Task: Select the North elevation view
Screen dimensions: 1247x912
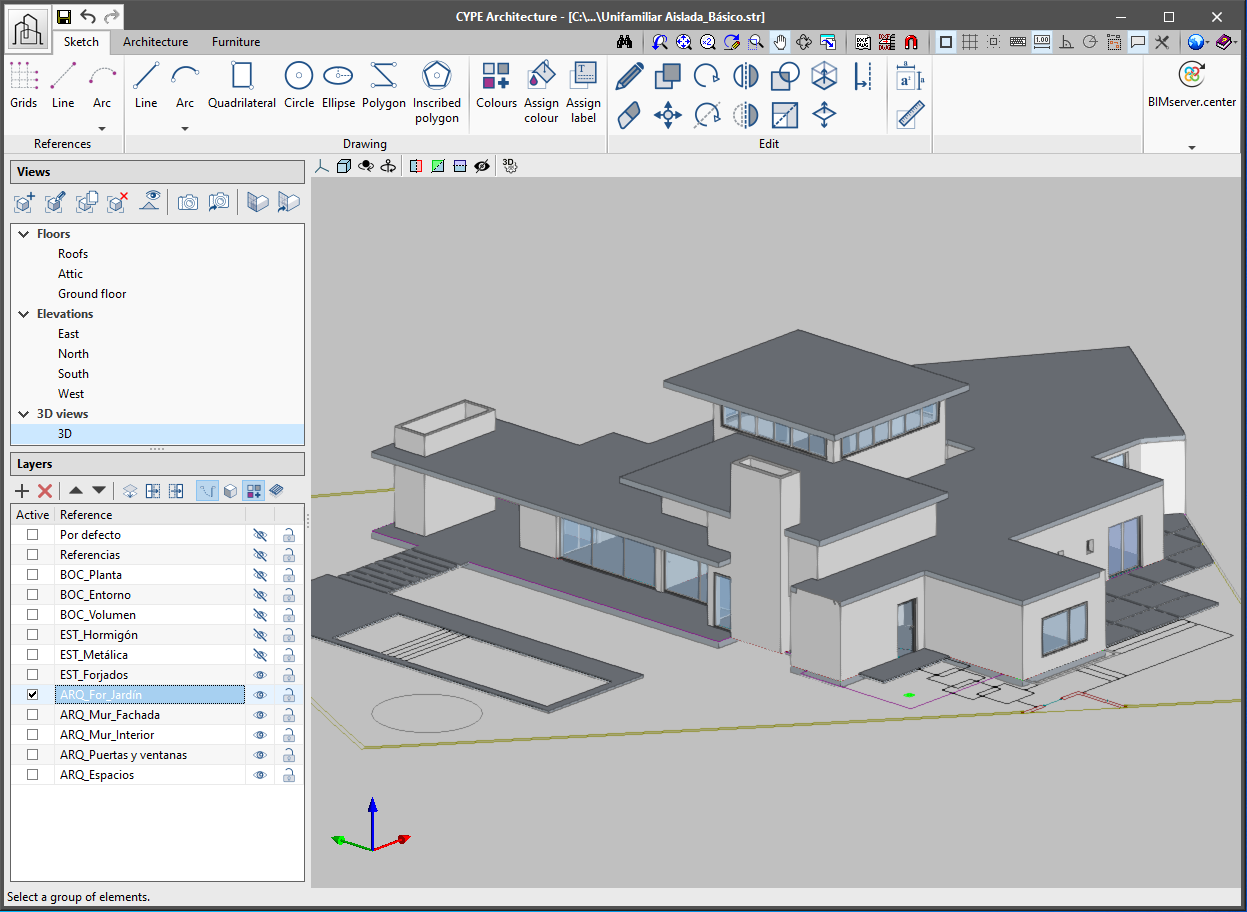Action: tap(73, 353)
